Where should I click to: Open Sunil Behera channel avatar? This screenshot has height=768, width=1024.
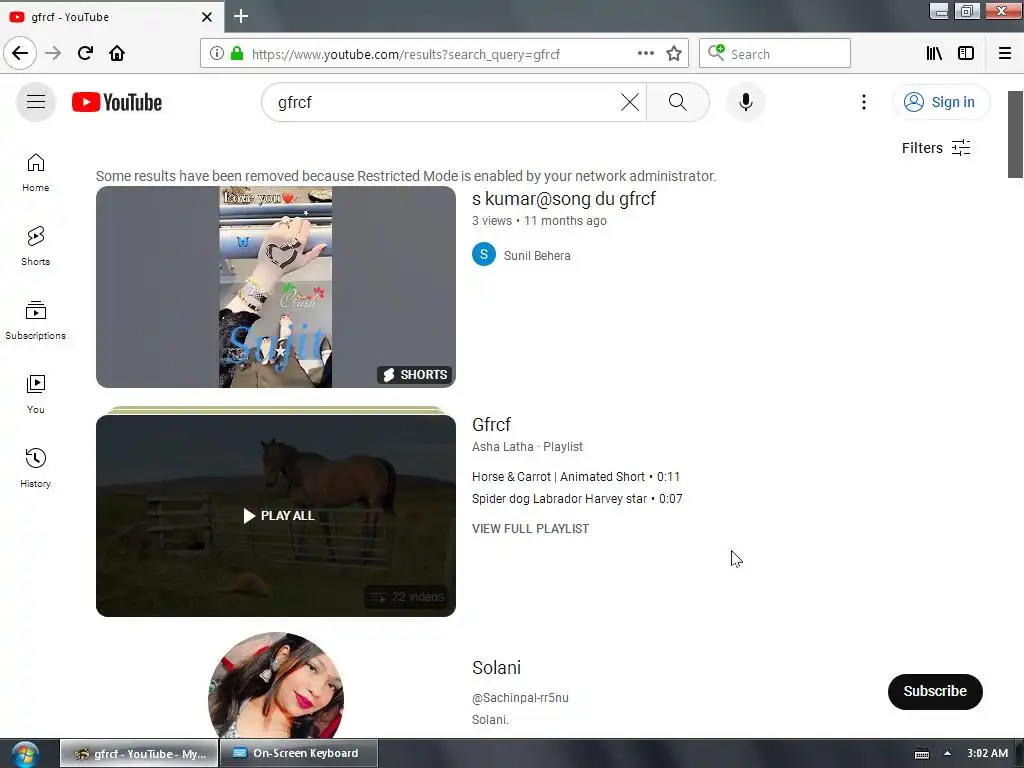pos(484,255)
